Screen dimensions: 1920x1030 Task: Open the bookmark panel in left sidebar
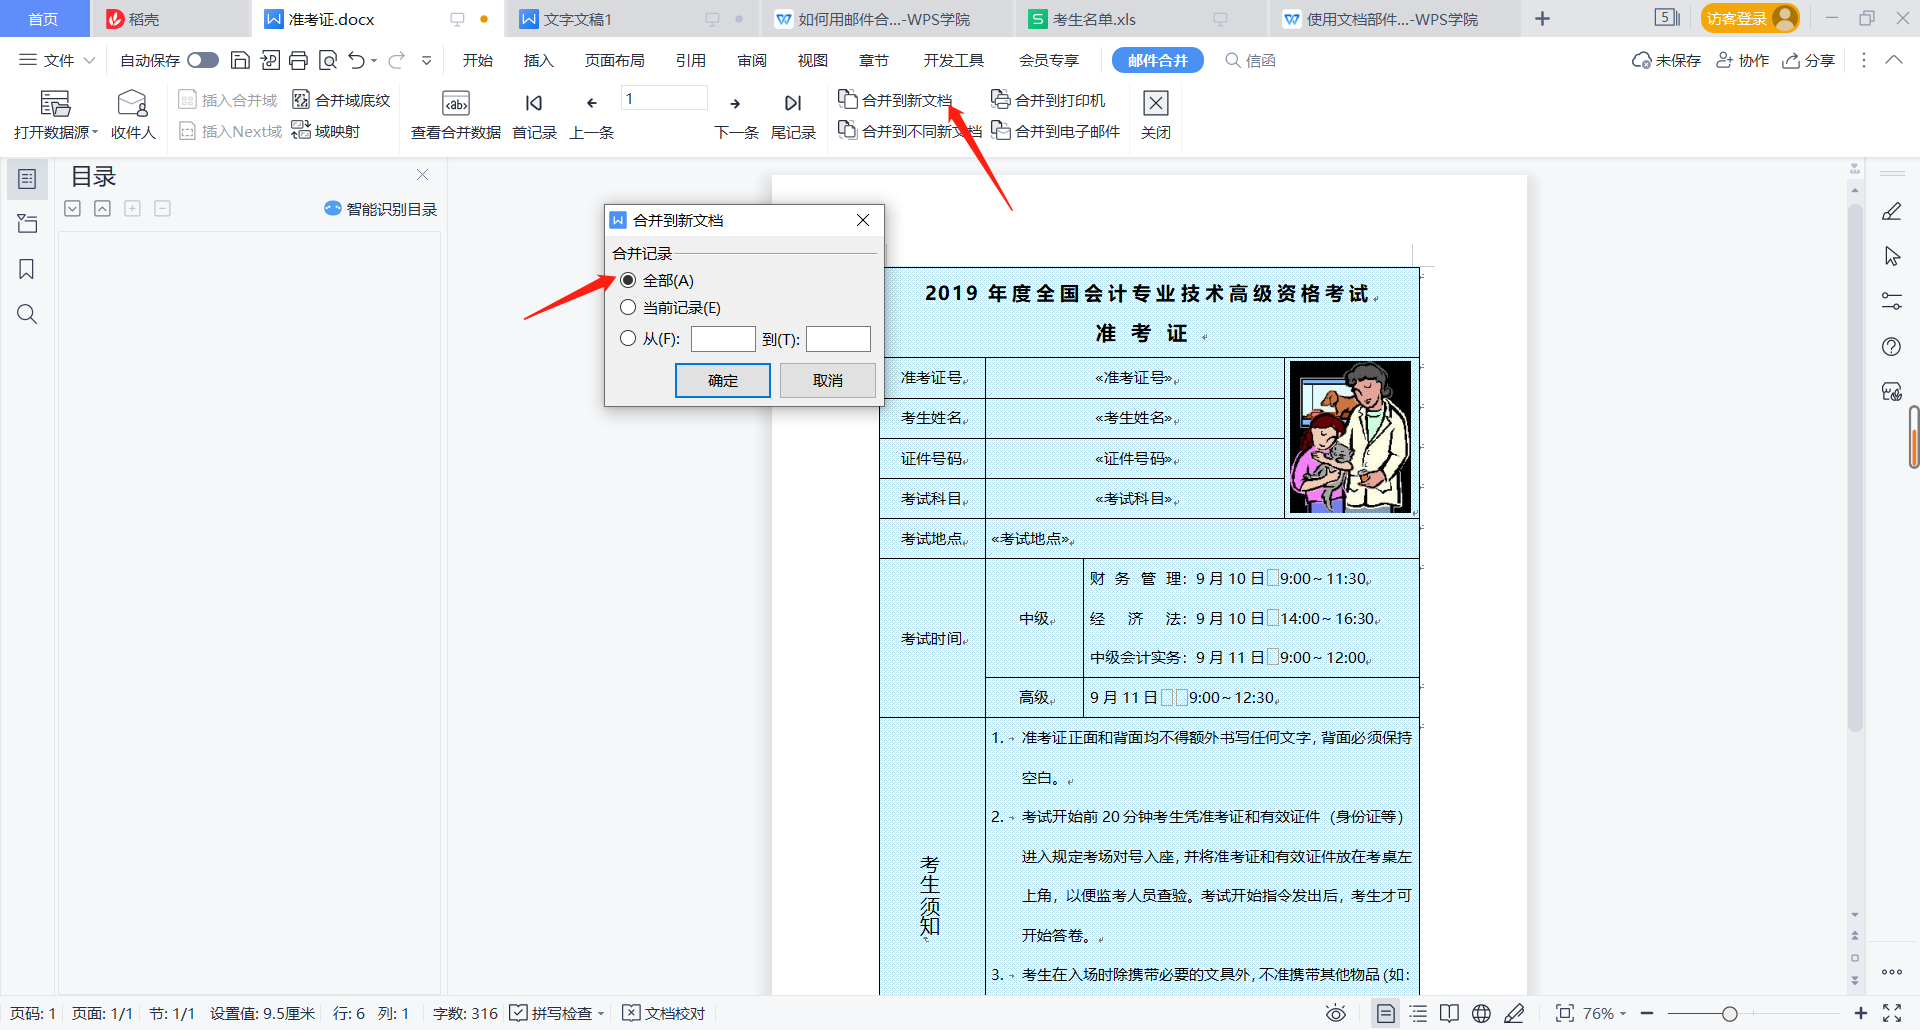[27, 269]
